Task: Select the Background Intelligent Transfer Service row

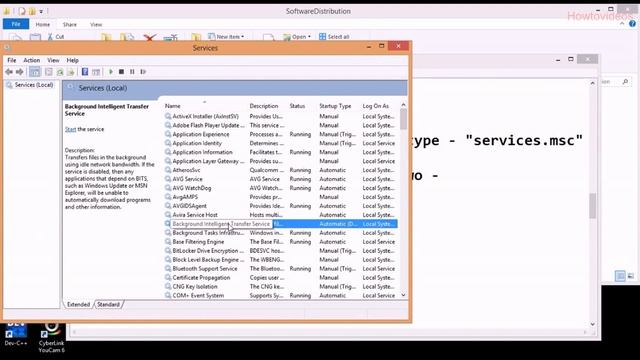Action: (280, 224)
